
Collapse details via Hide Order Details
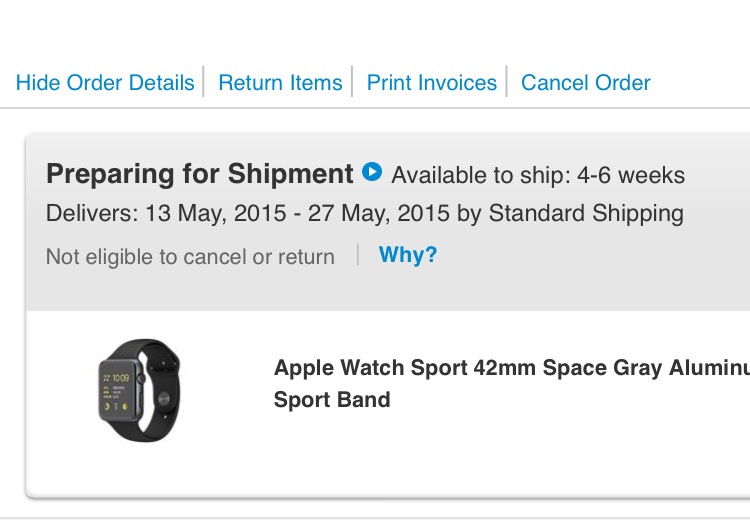pos(105,83)
